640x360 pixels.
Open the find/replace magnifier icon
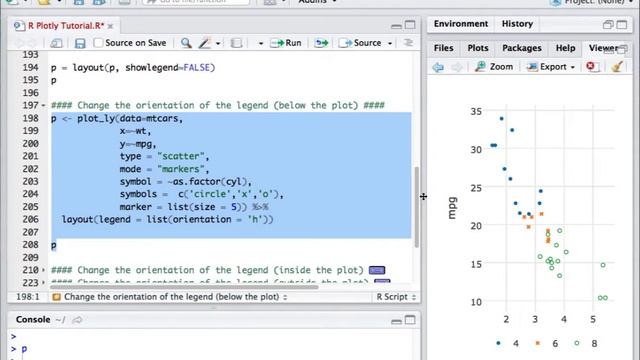tap(186, 43)
